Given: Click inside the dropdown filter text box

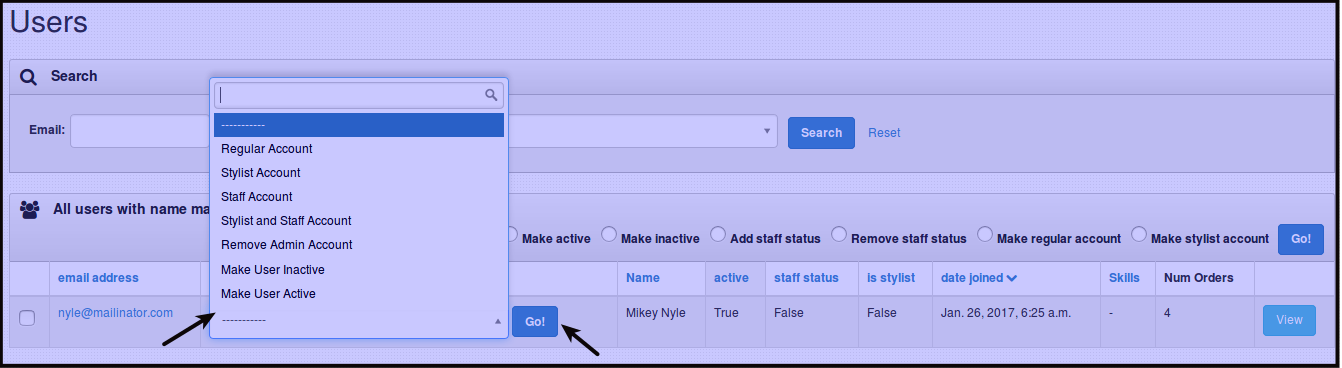Looking at the screenshot, I should [x=358, y=95].
